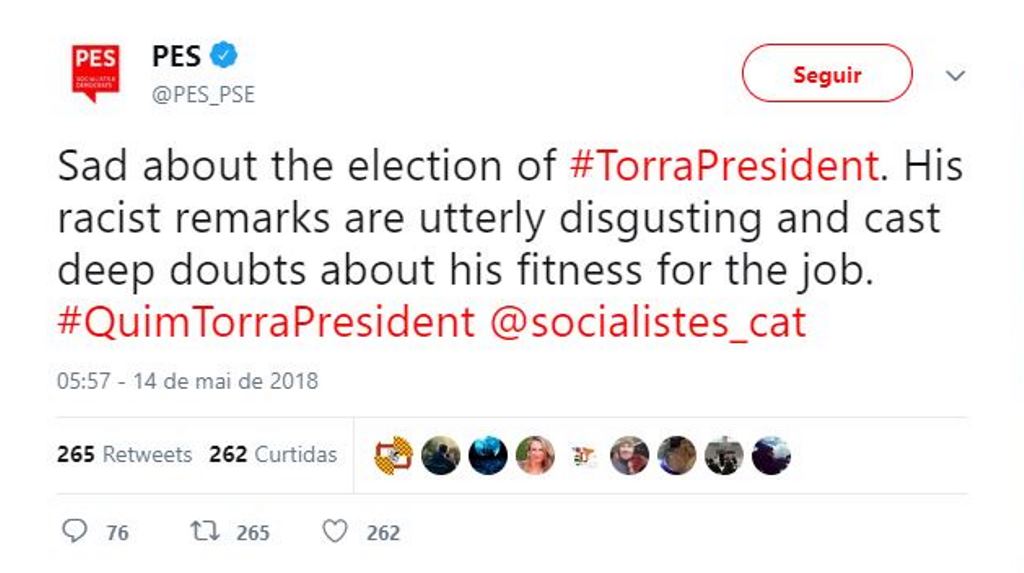The image size is (1024, 573).
Task: Click the PES display name
Action: pyautogui.click(x=176, y=56)
